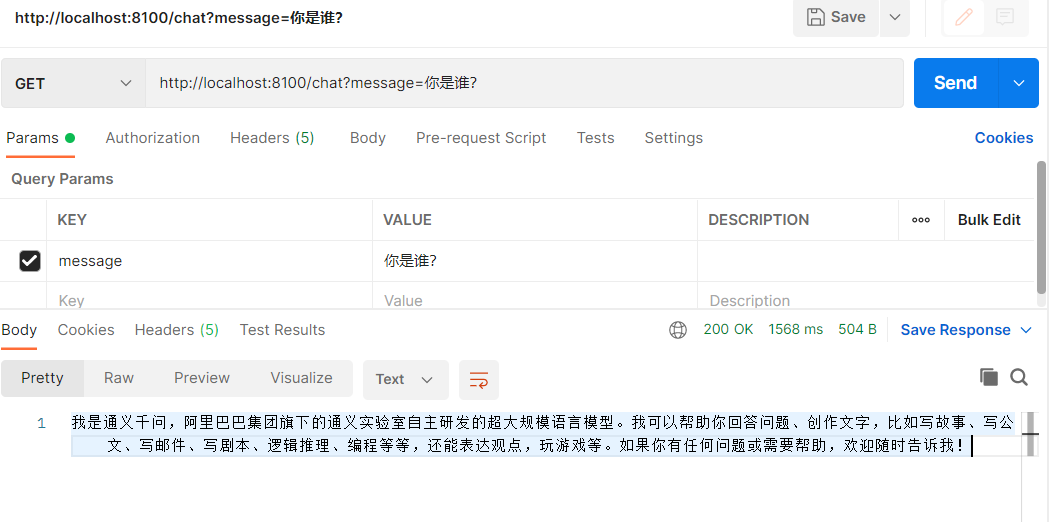The width and height of the screenshot is (1053, 522).
Task: Open the response search magnifier icon
Action: pyautogui.click(x=1019, y=378)
